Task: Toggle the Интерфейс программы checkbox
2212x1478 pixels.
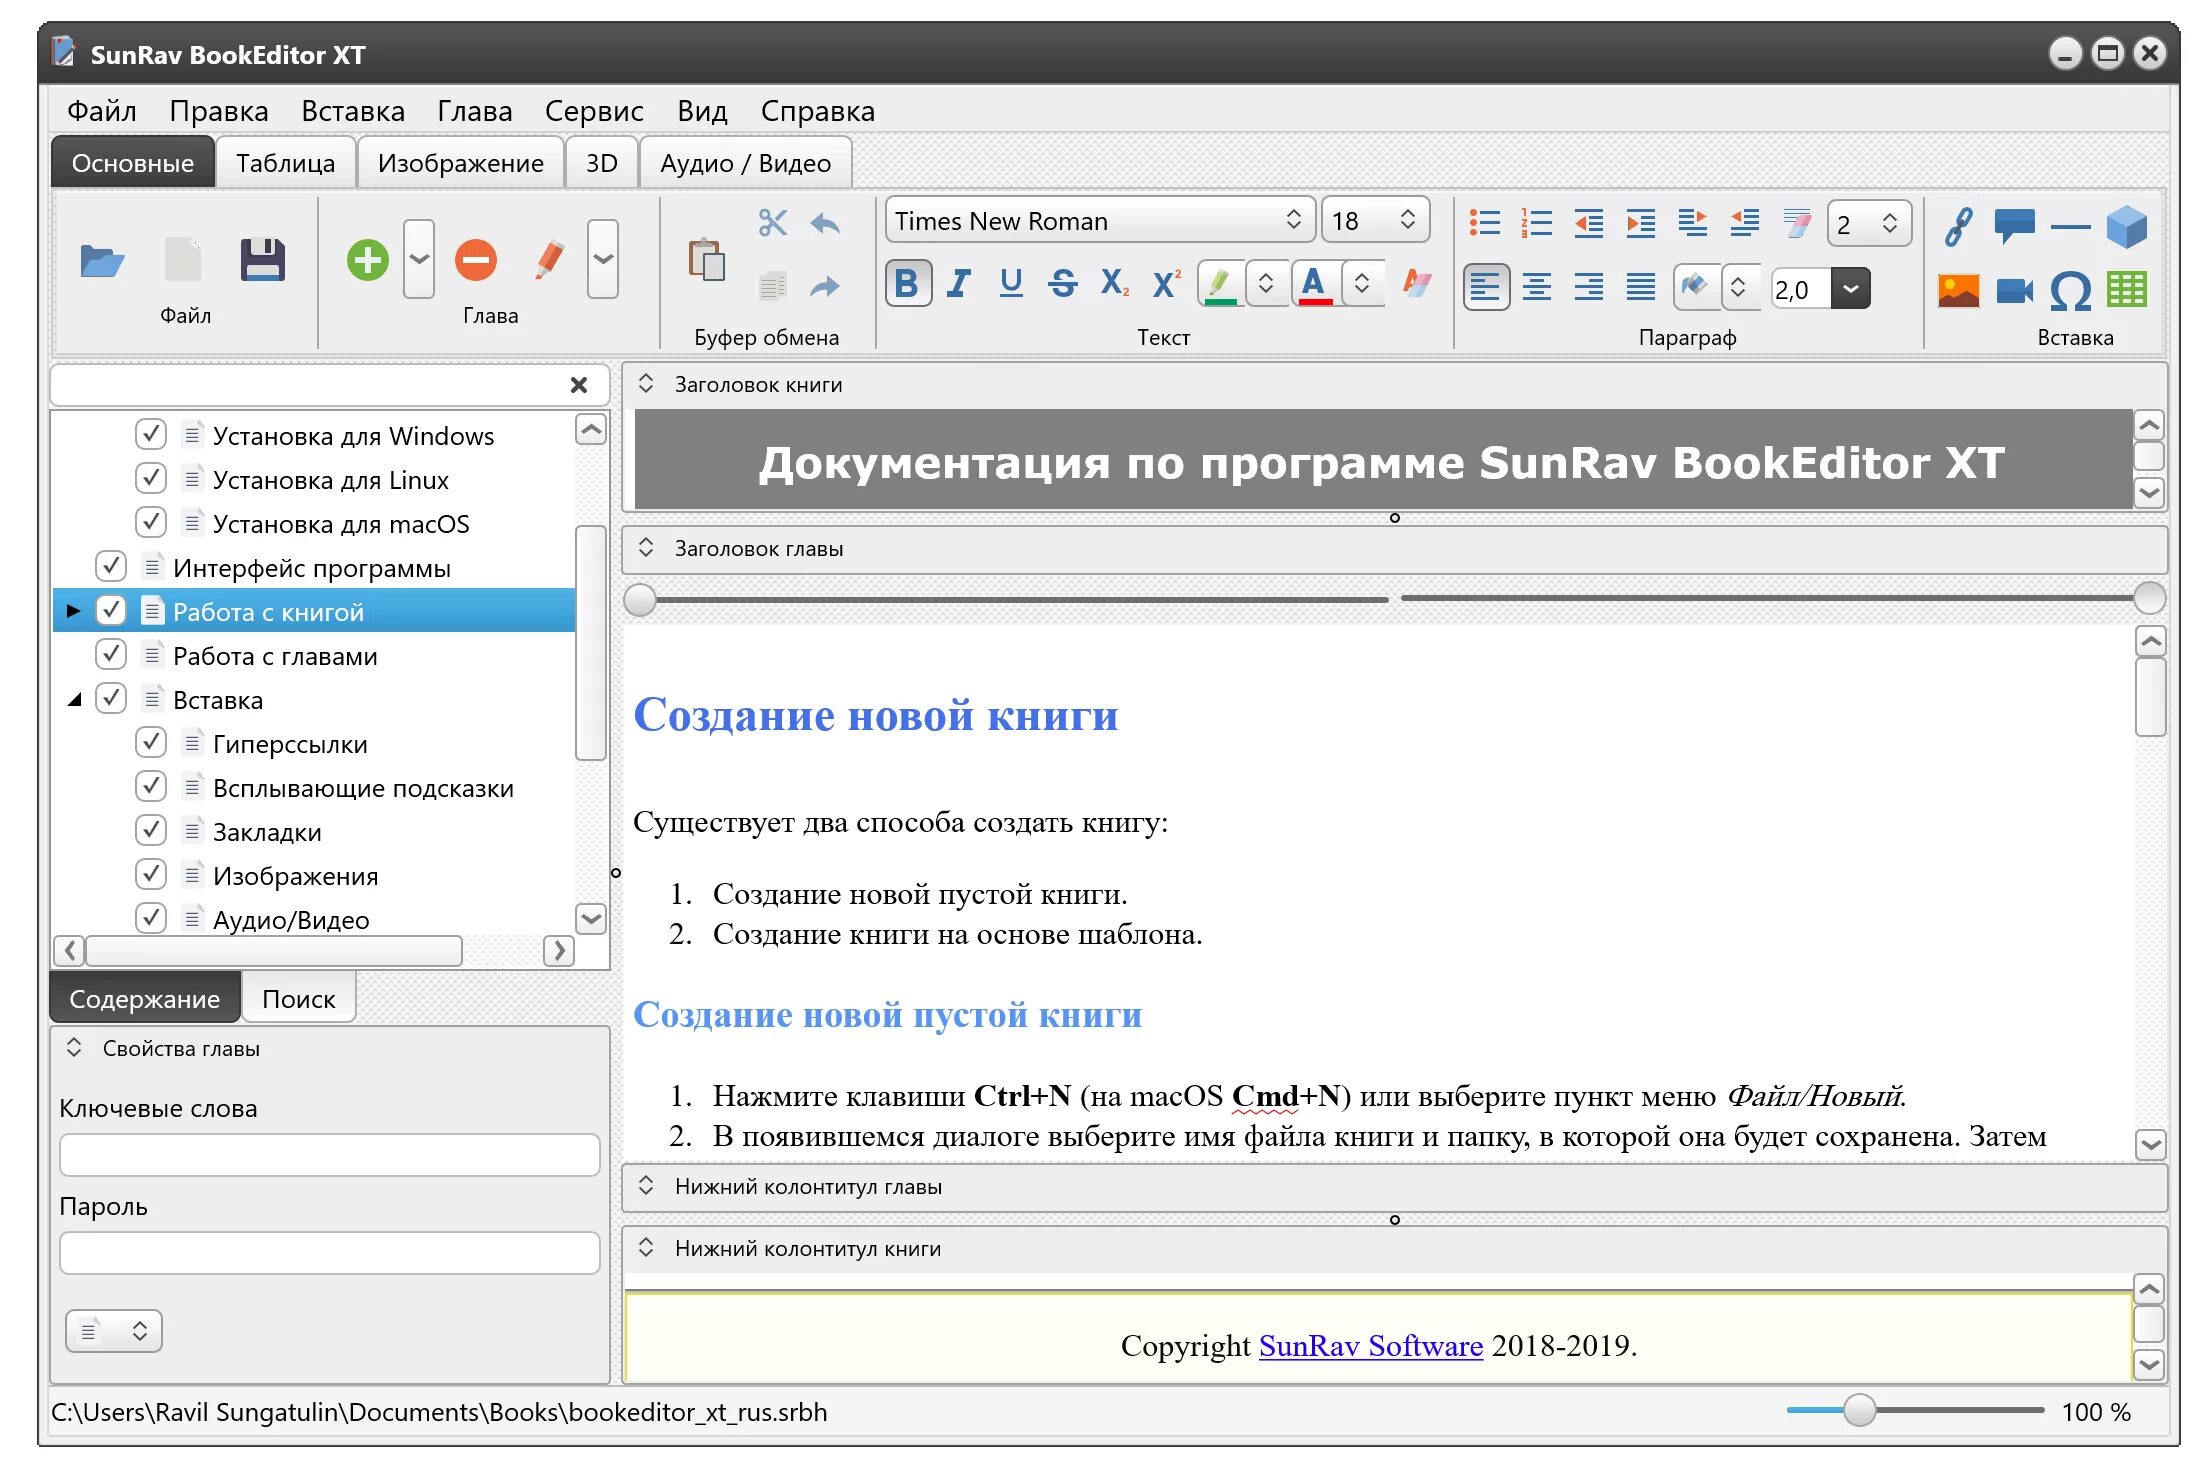Action: [111, 567]
